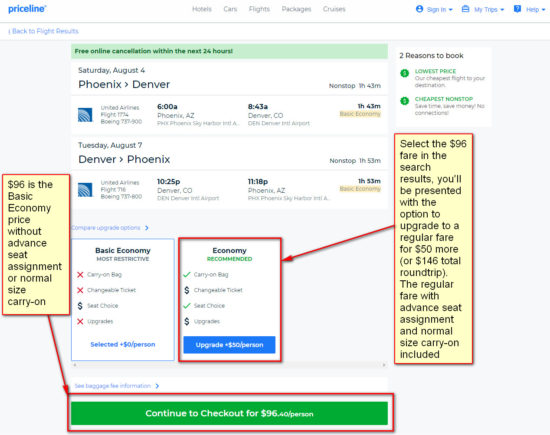Open Compare upgrade options link
The width and height of the screenshot is (550, 435).
tap(106, 228)
